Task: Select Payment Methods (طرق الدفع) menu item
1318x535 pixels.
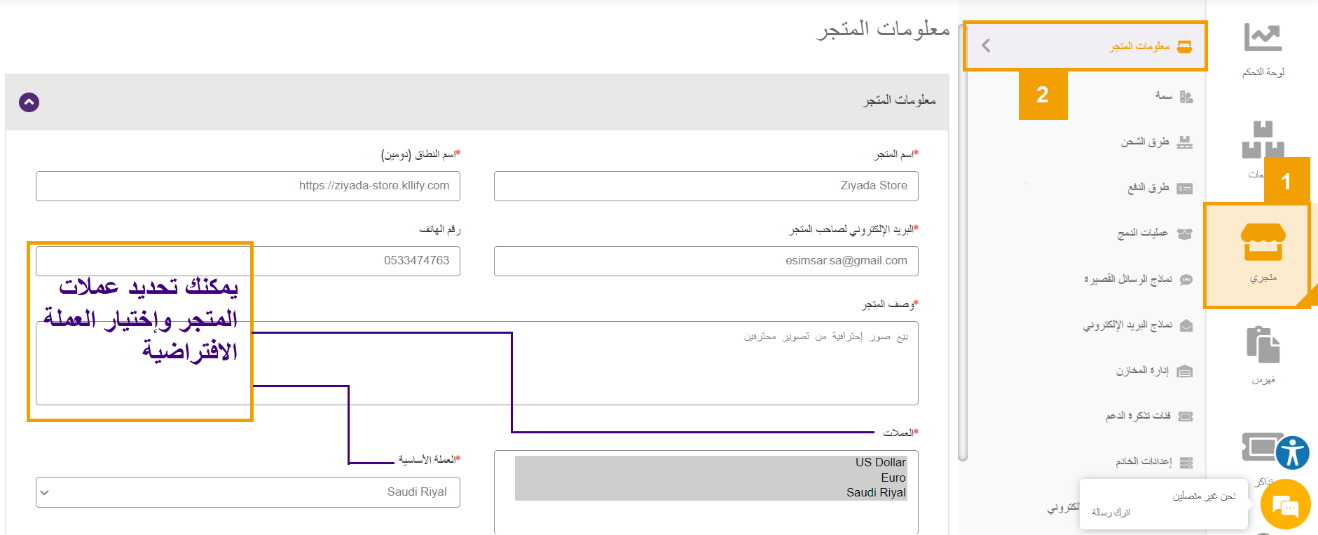Action: [x=1148, y=188]
